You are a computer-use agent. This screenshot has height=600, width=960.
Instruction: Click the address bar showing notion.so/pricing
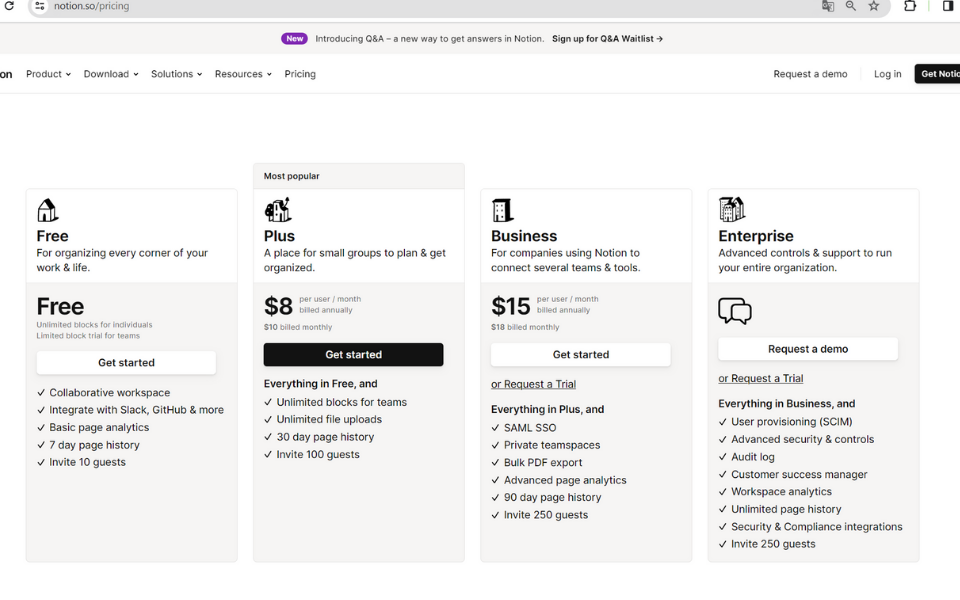(x=400, y=6)
